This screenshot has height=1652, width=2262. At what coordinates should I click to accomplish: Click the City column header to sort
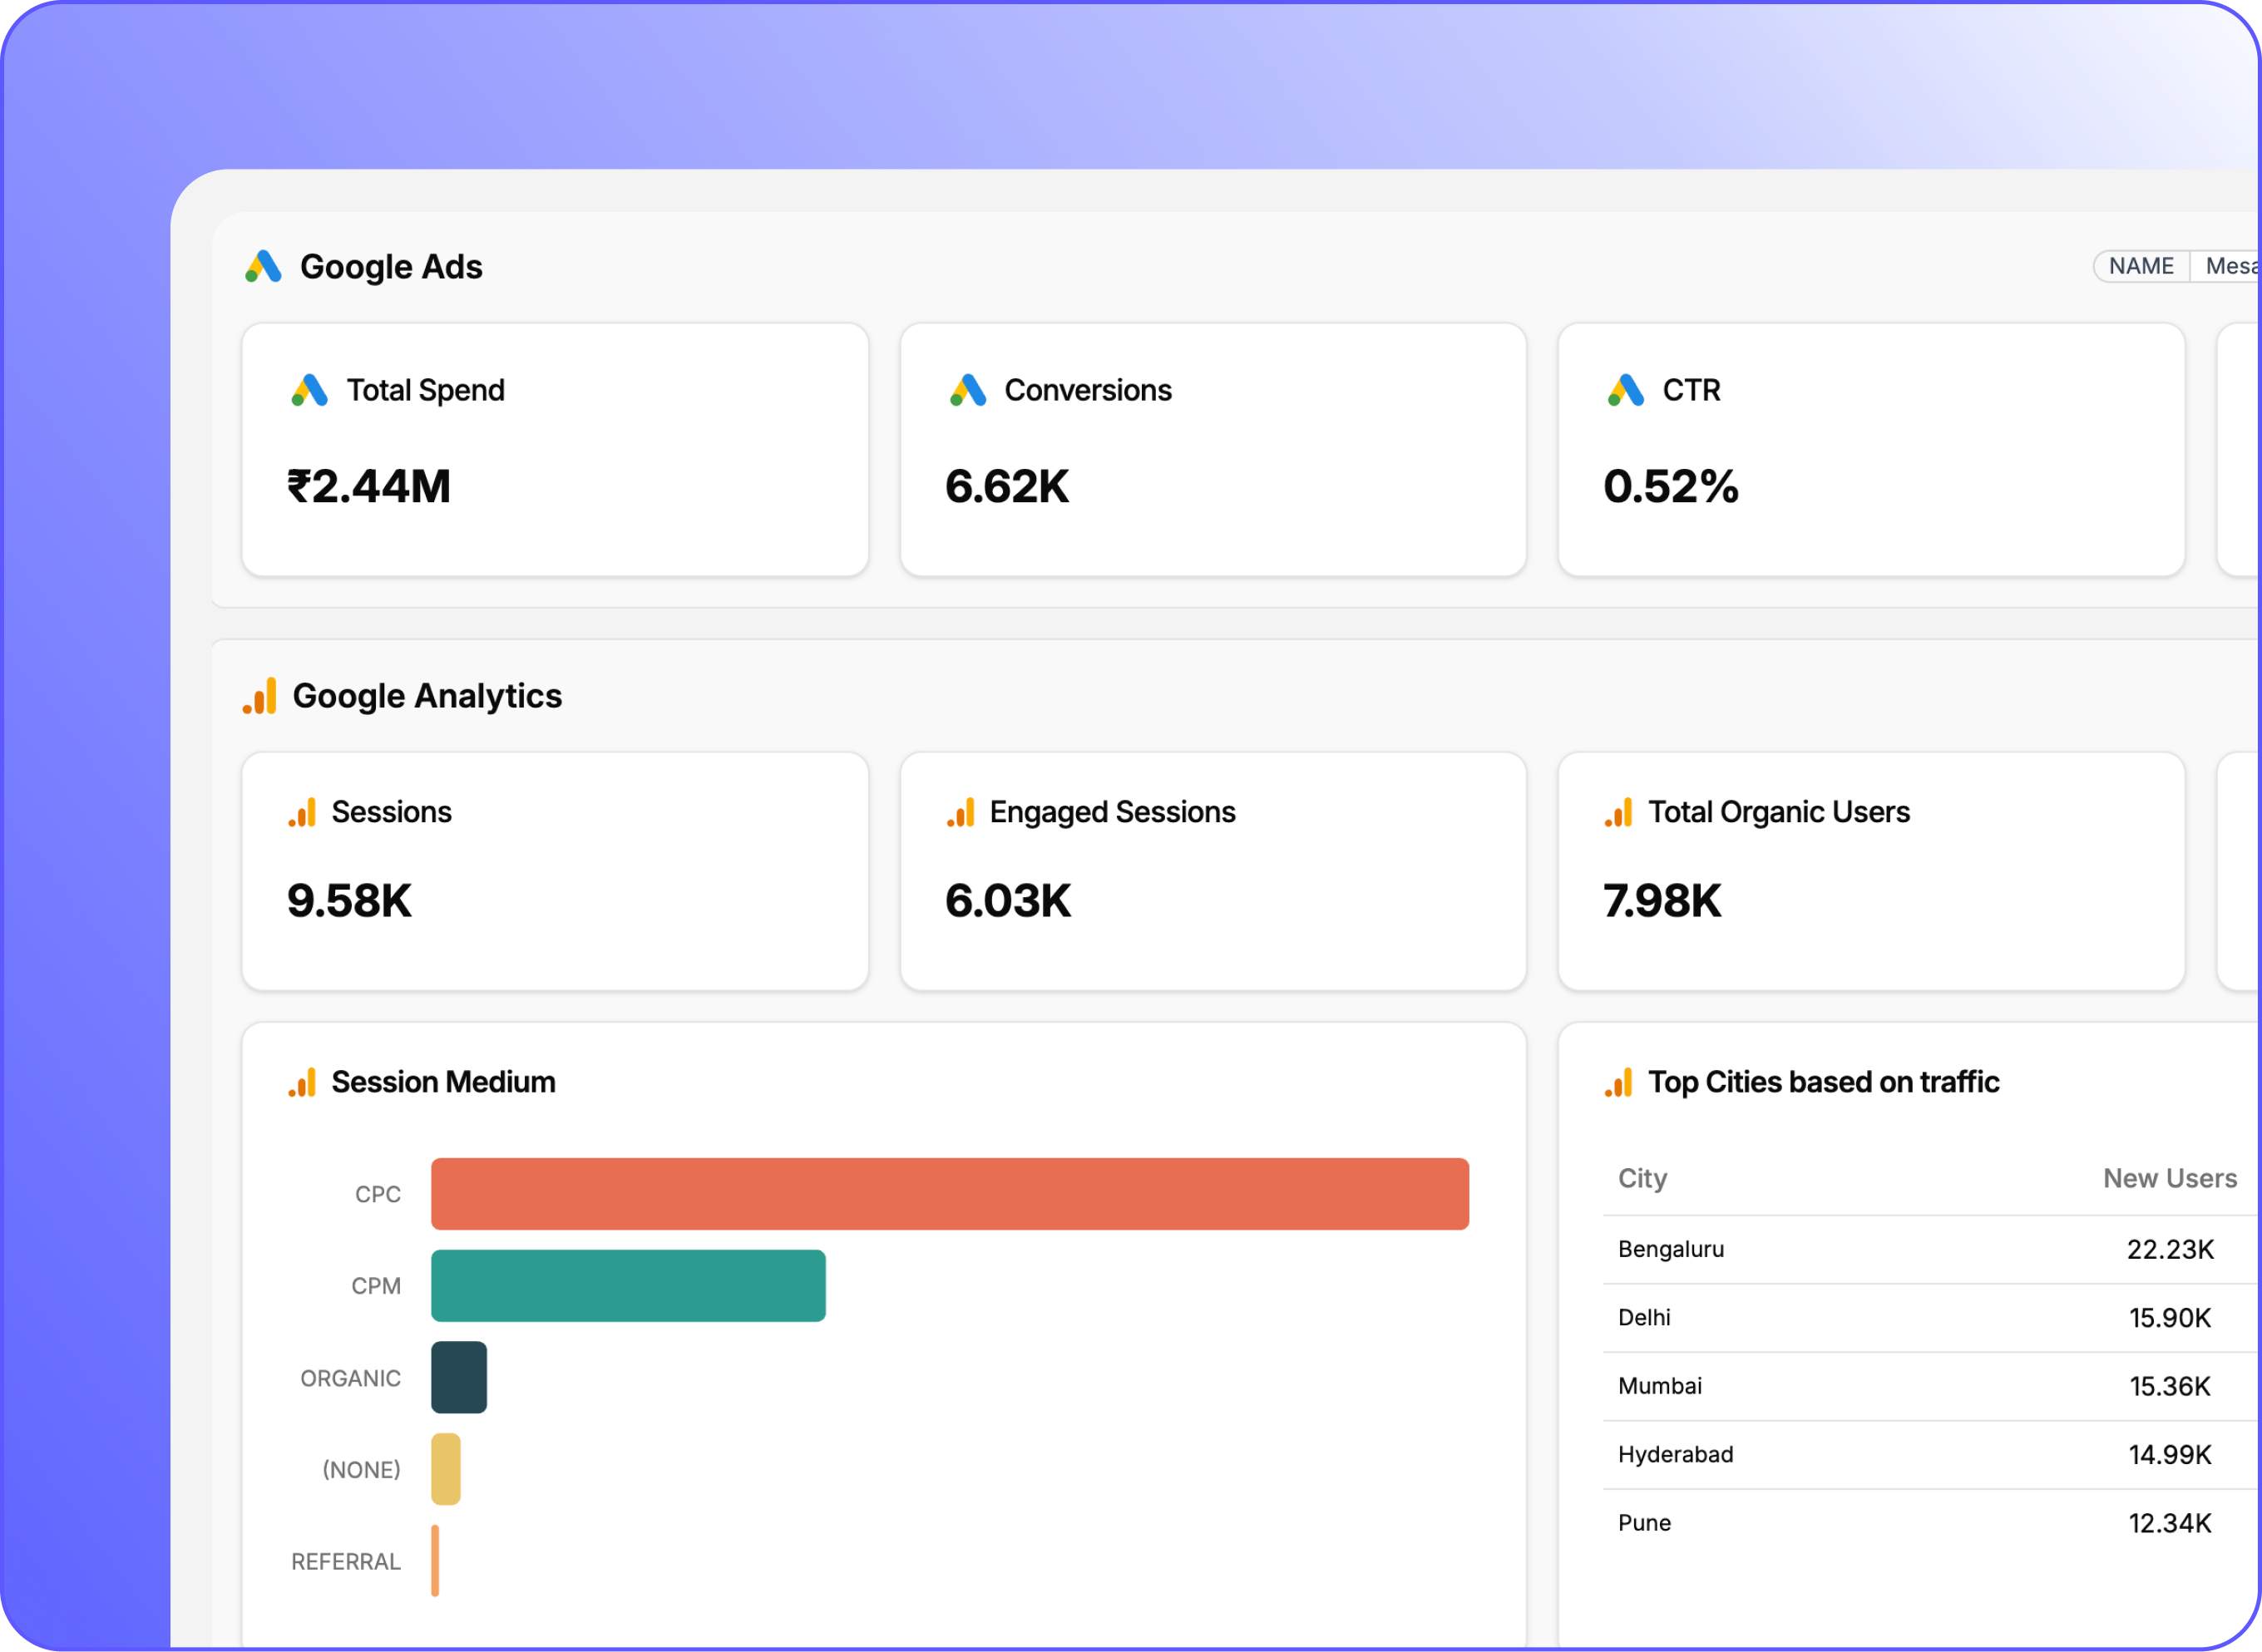pos(1642,1178)
